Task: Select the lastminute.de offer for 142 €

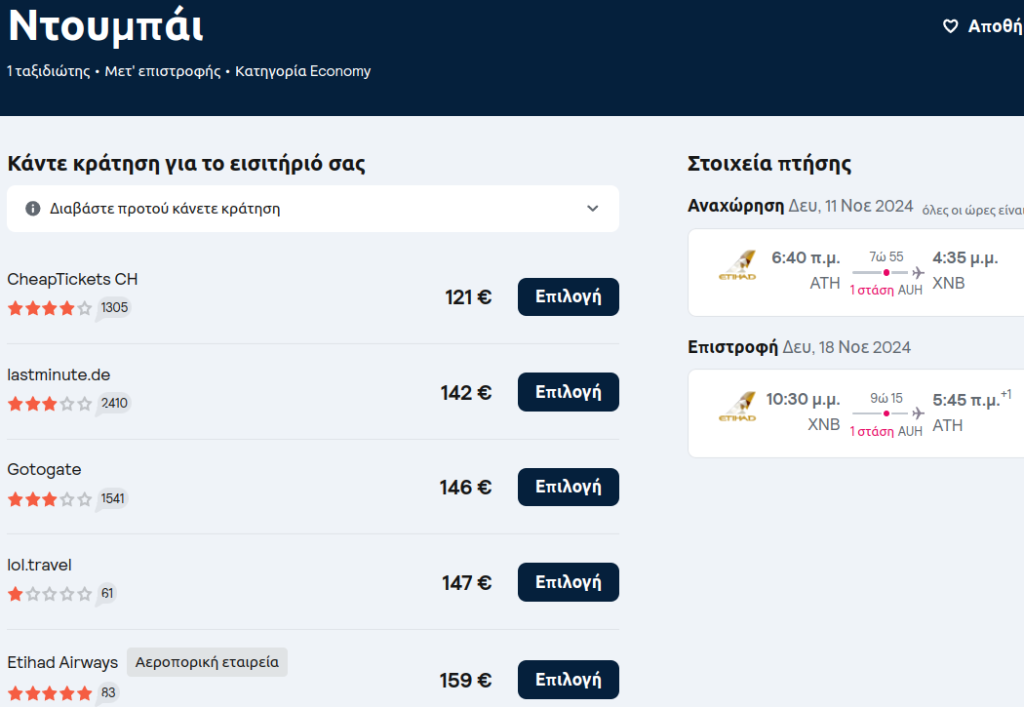Action: coord(568,392)
